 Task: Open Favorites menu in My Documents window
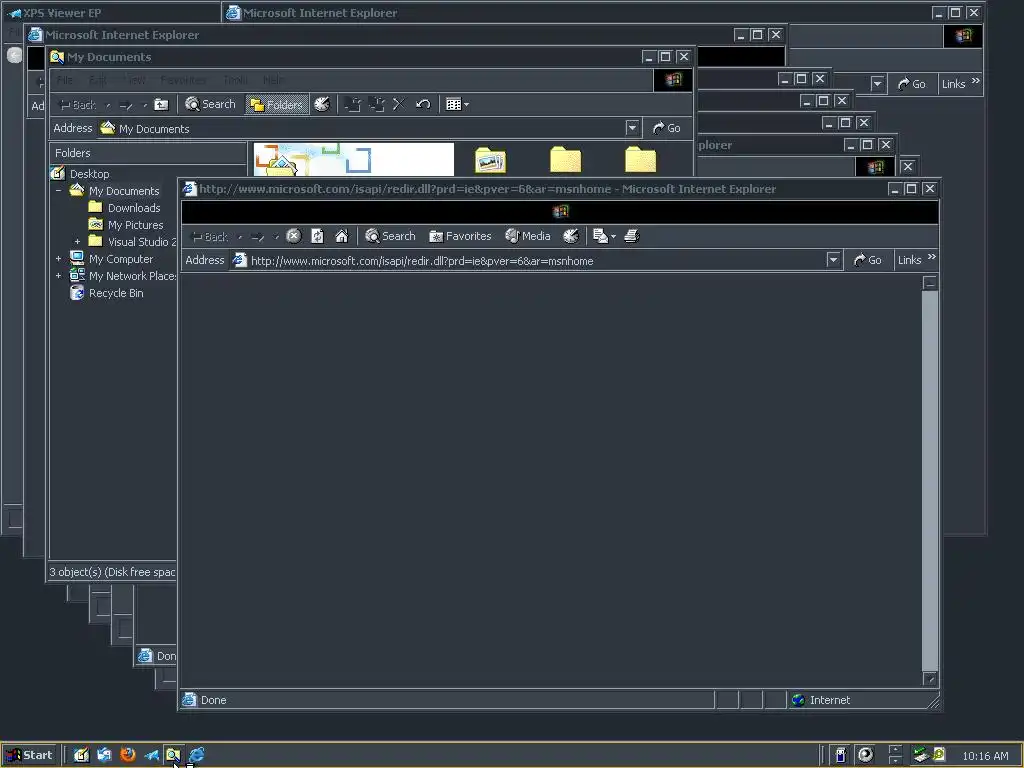[183, 80]
